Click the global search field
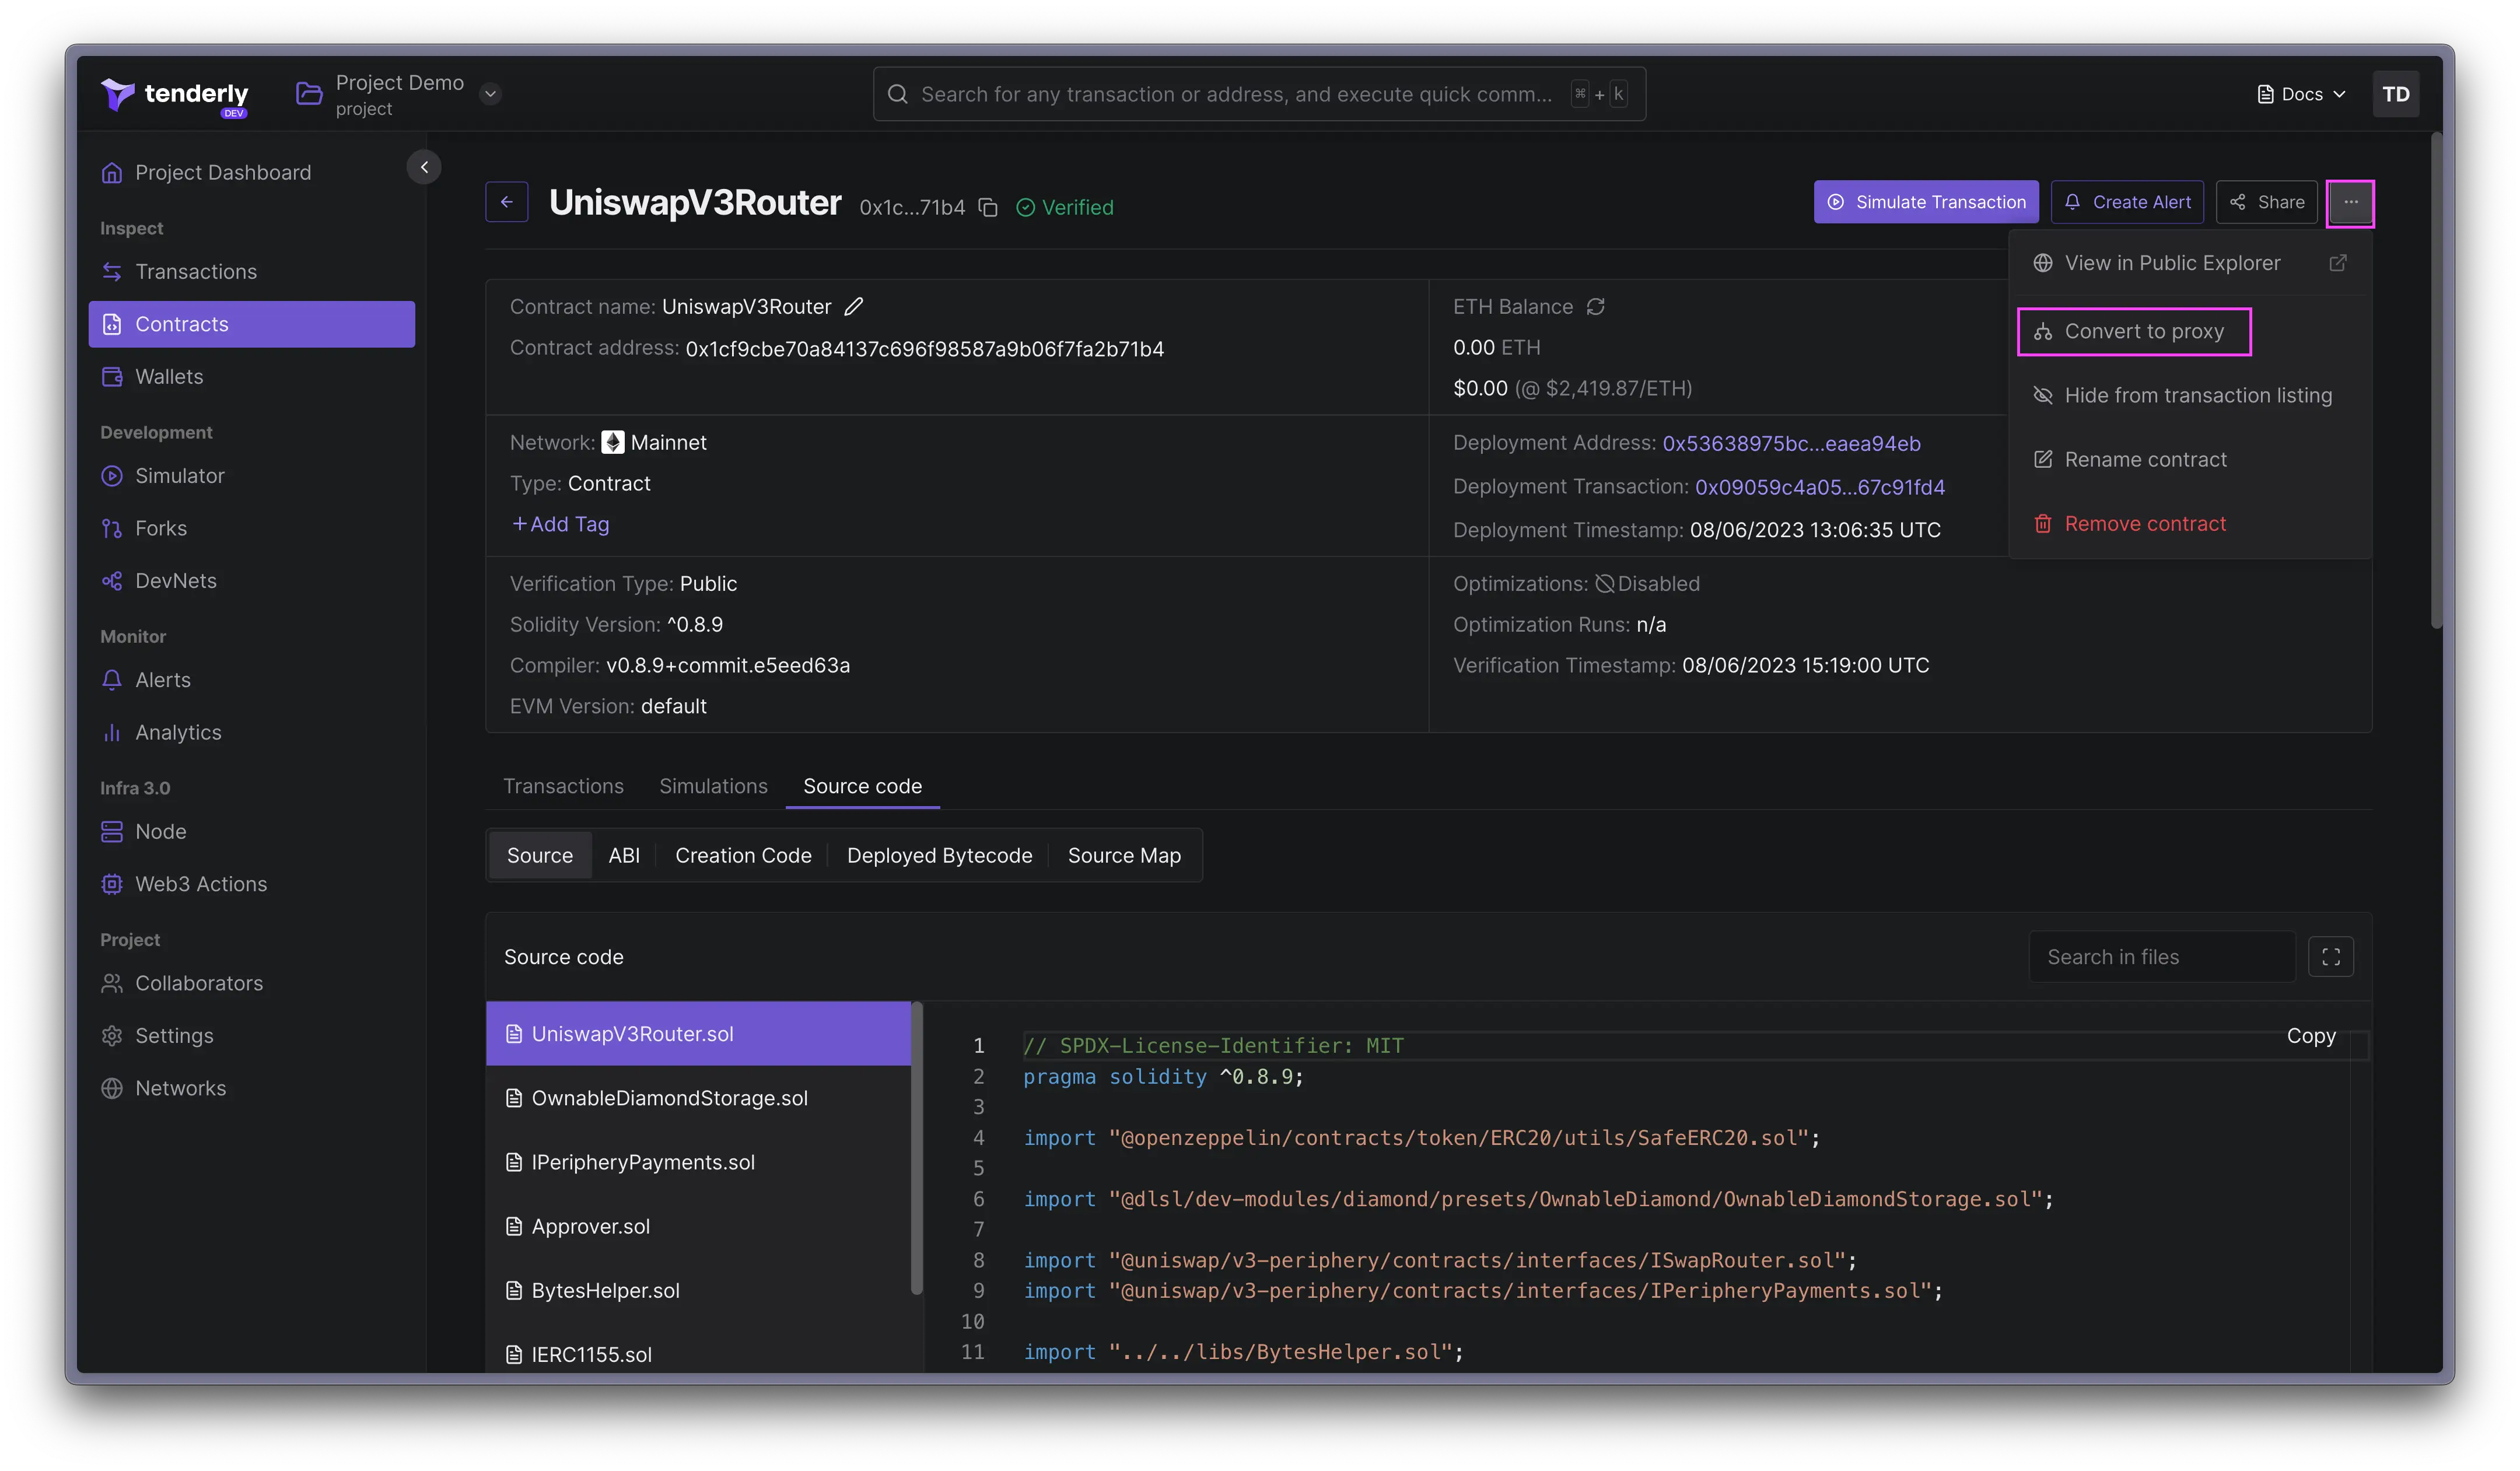2520x1471 pixels. [1259, 94]
